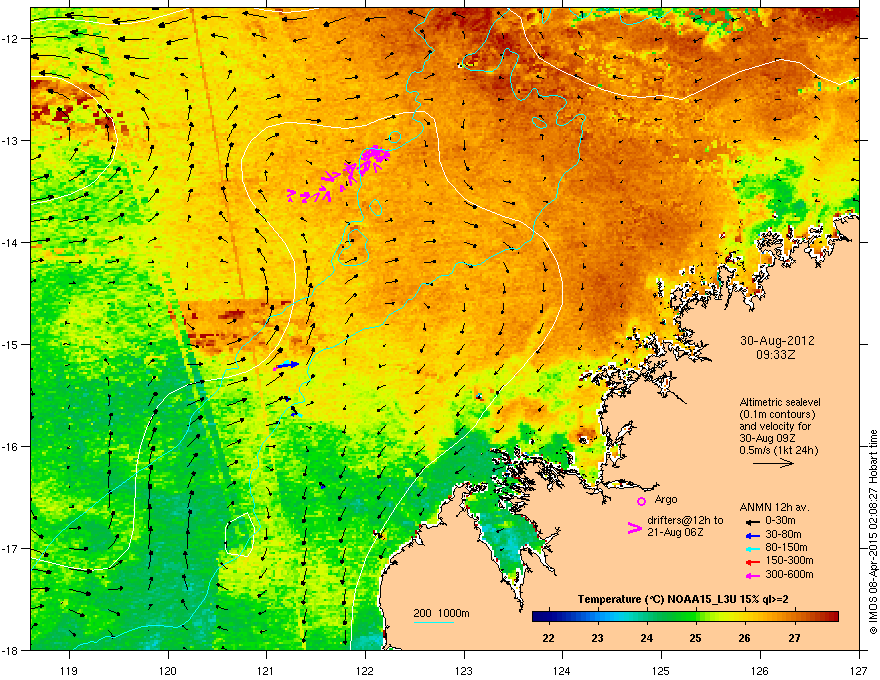Click the latitude axis label -15
Viewport: 880px width, 680px height.
(x=11, y=344)
